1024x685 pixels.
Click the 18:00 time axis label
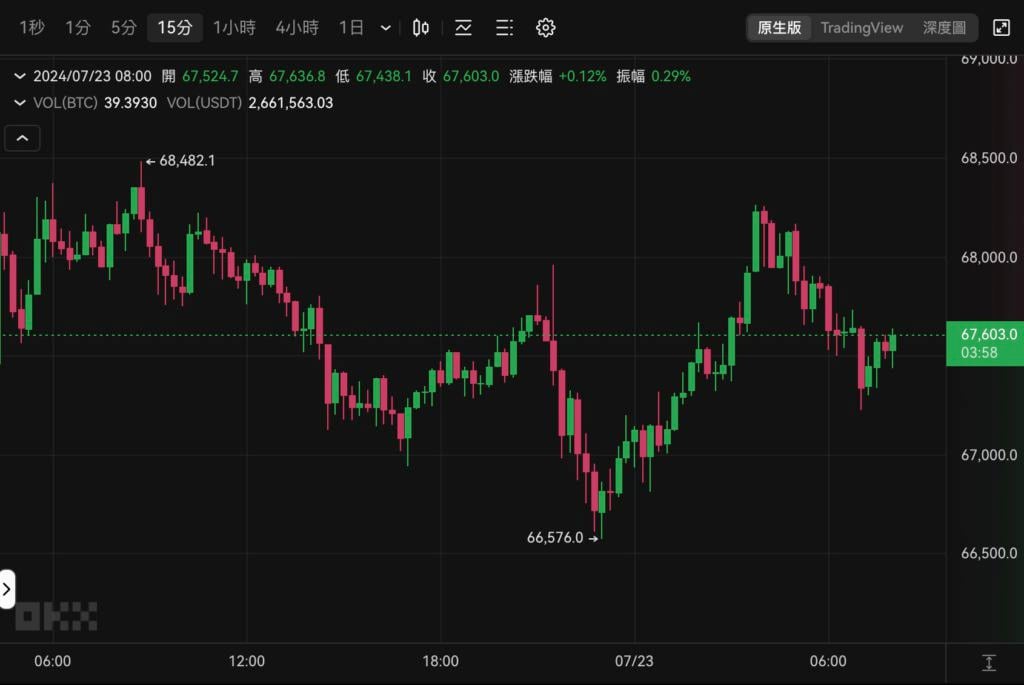[x=441, y=661]
